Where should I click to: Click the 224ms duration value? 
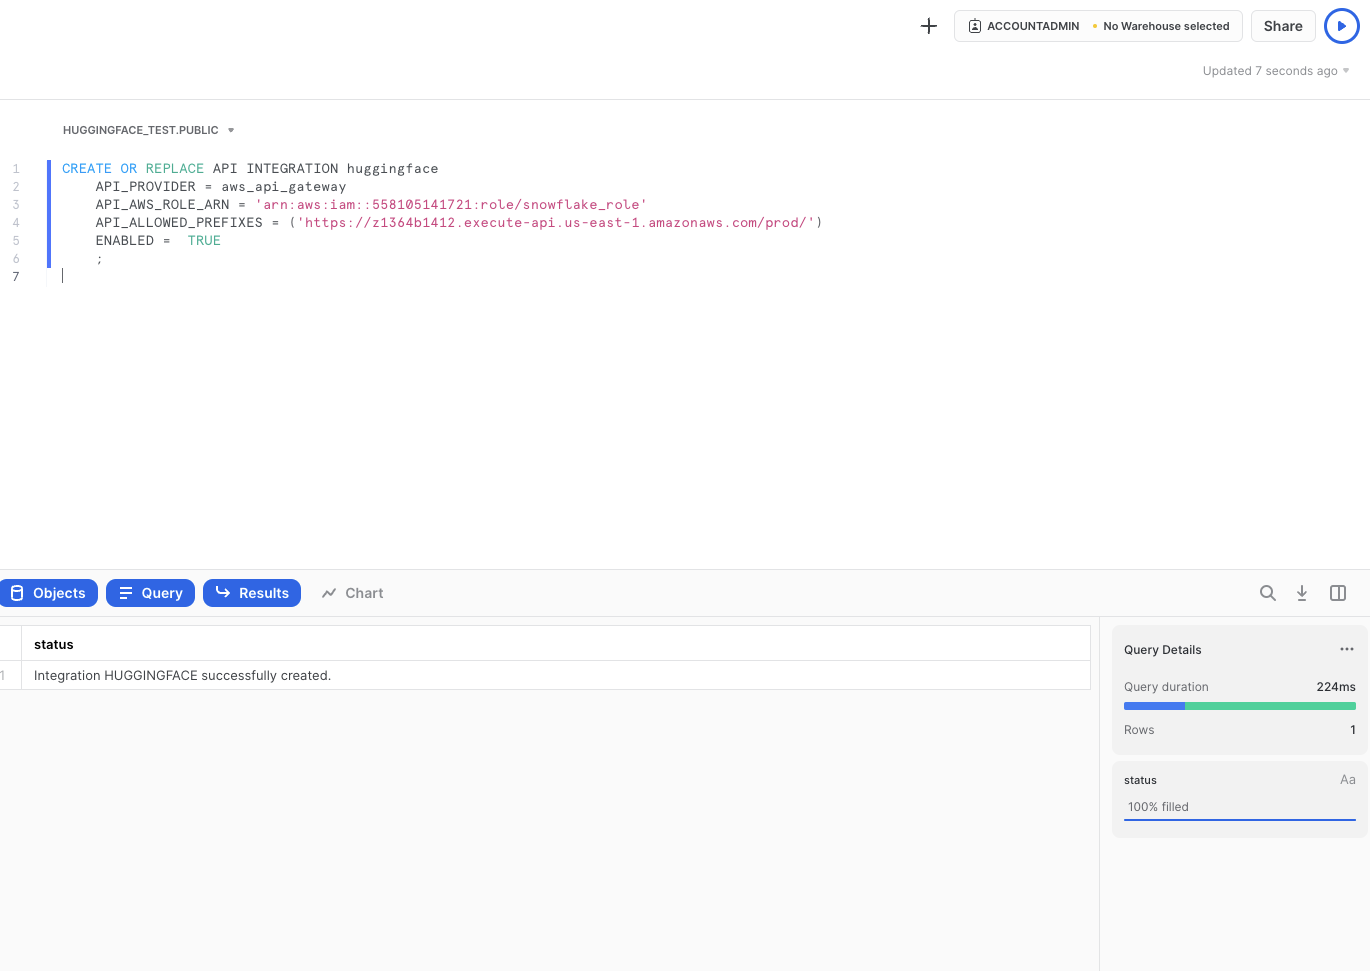pyautogui.click(x=1336, y=687)
